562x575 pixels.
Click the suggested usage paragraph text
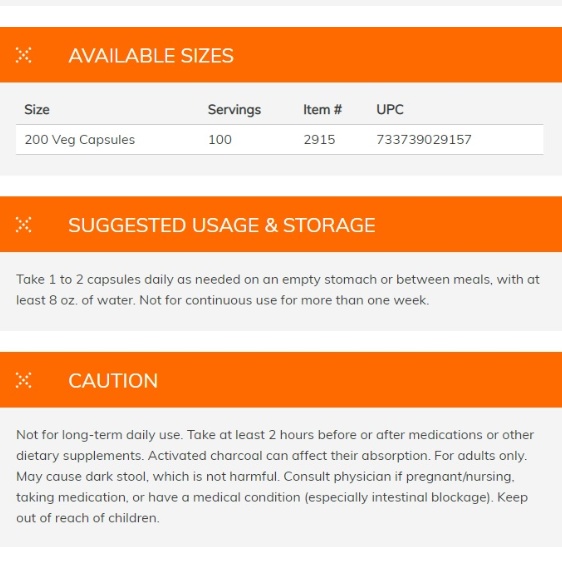[278, 290]
